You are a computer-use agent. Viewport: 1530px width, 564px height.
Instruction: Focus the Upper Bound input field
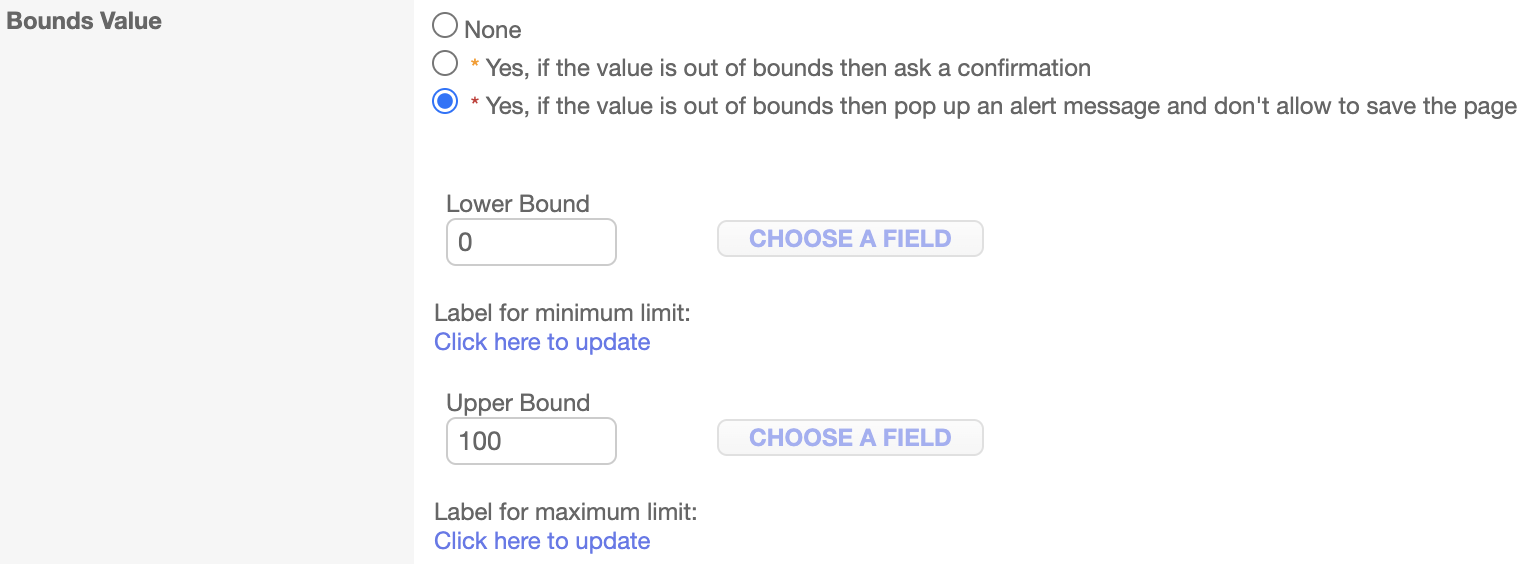coord(531,441)
